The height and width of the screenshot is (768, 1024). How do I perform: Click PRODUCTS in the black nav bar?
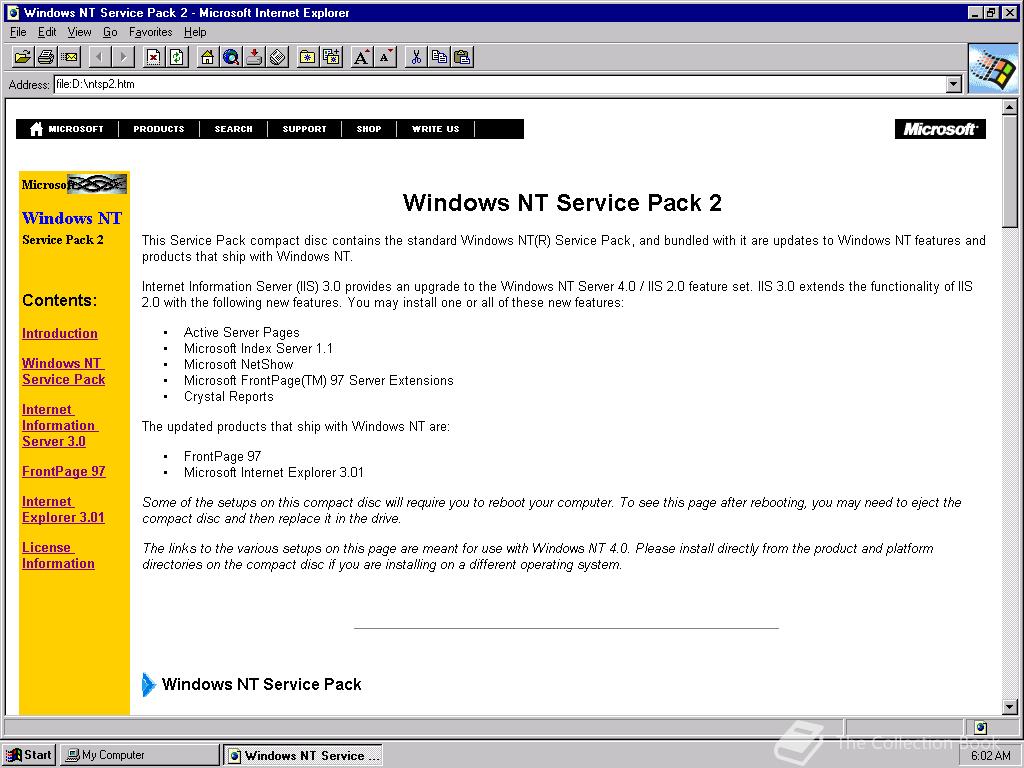click(159, 129)
